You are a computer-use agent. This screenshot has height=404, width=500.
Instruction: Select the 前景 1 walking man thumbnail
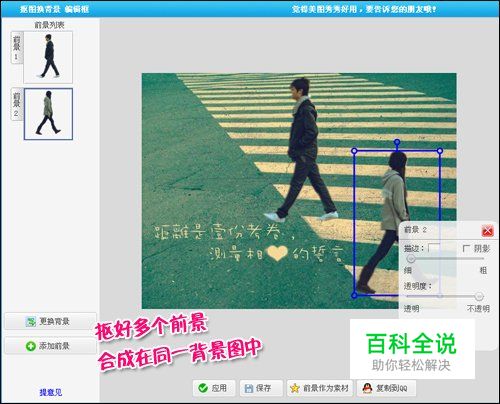[x=48, y=57]
